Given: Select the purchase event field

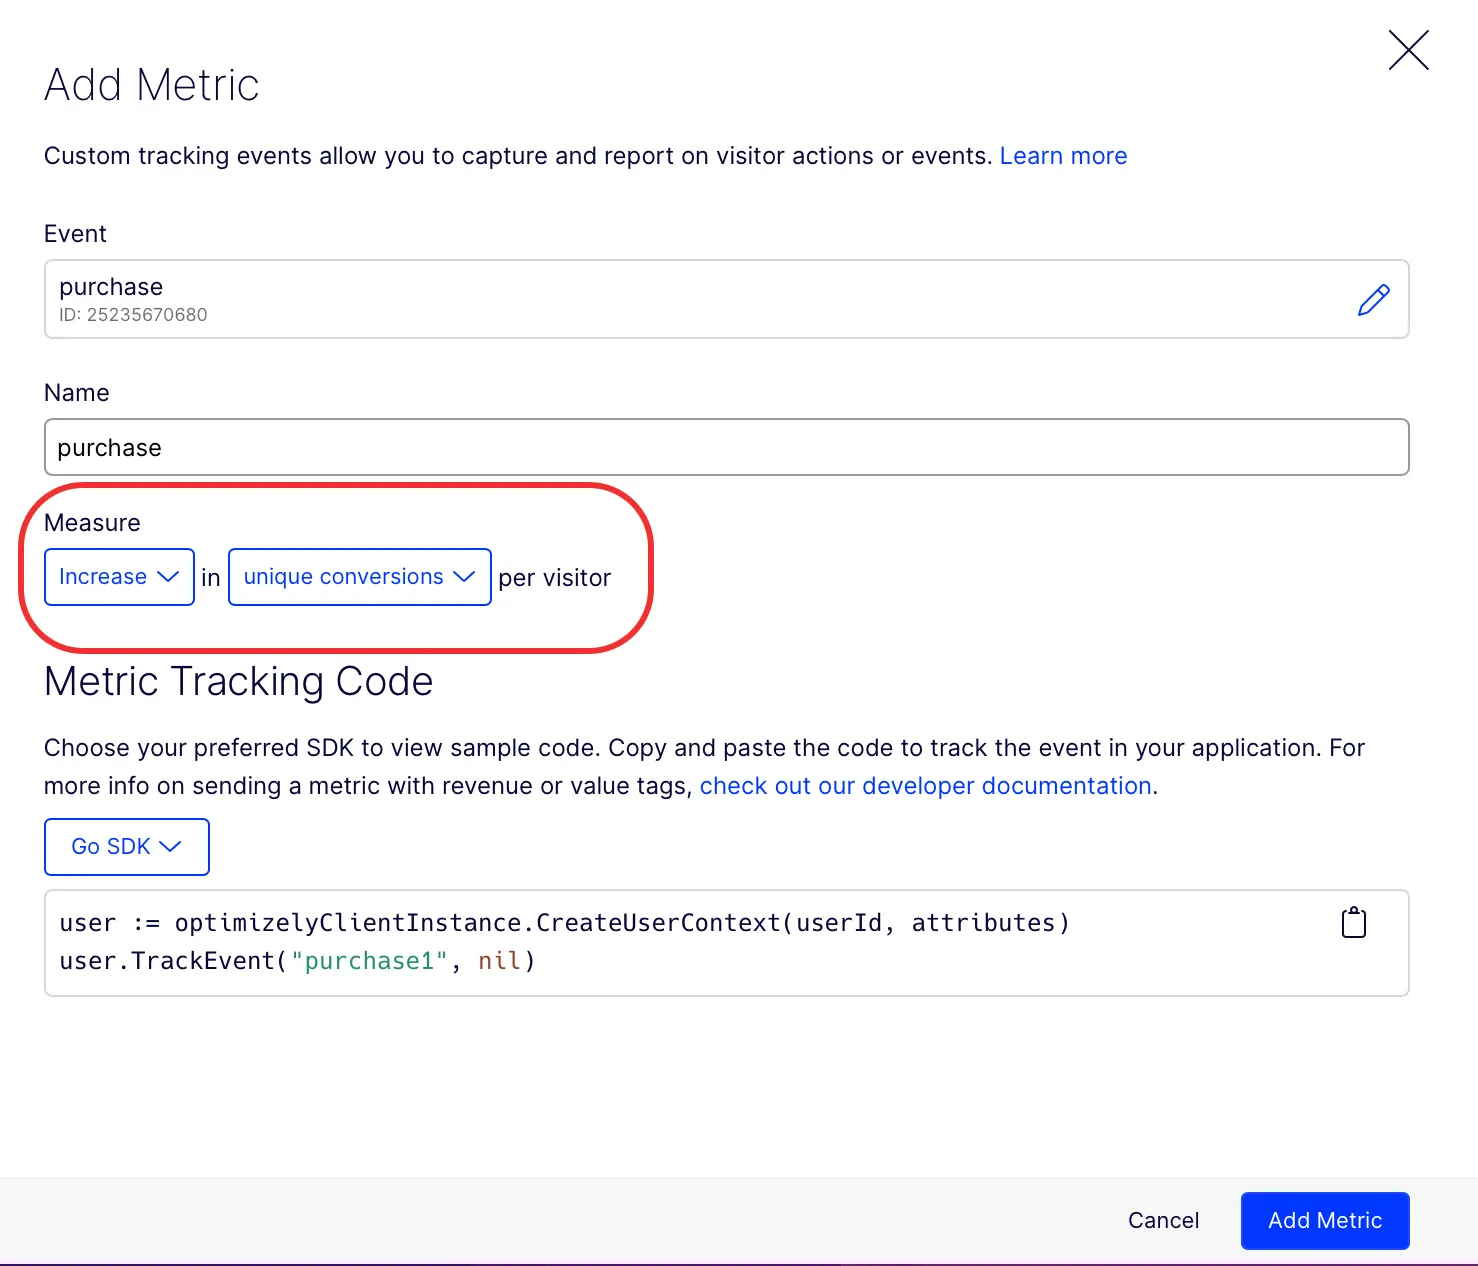Looking at the screenshot, I should [x=727, y=299].
